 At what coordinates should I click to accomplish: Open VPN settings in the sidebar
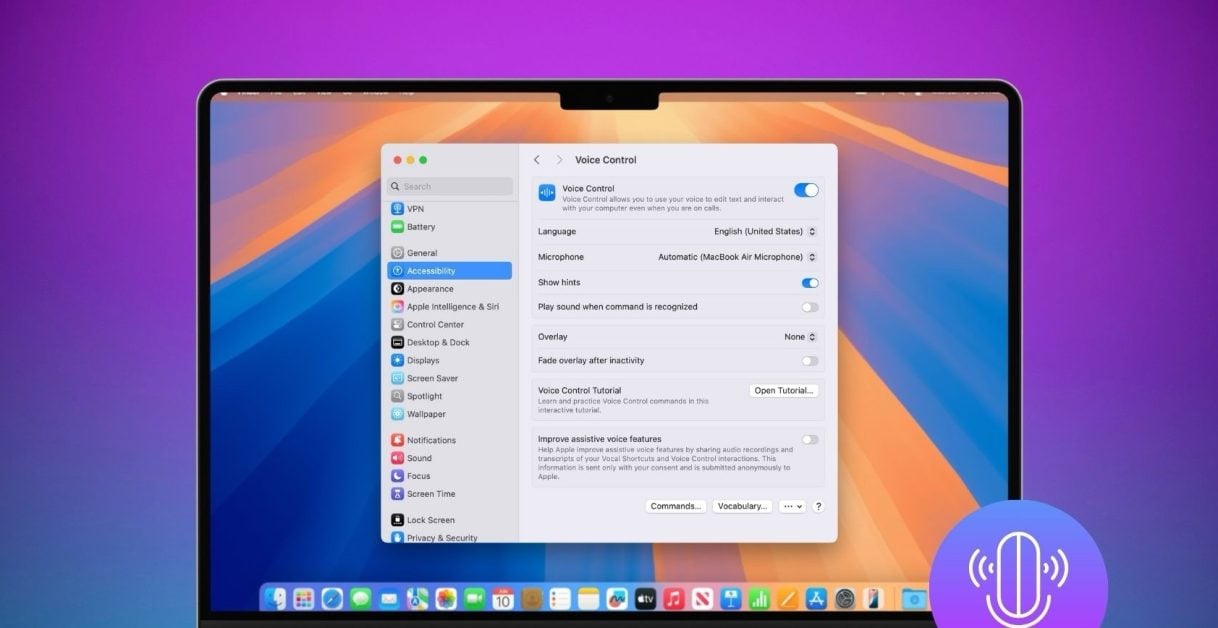click(449, 209)
